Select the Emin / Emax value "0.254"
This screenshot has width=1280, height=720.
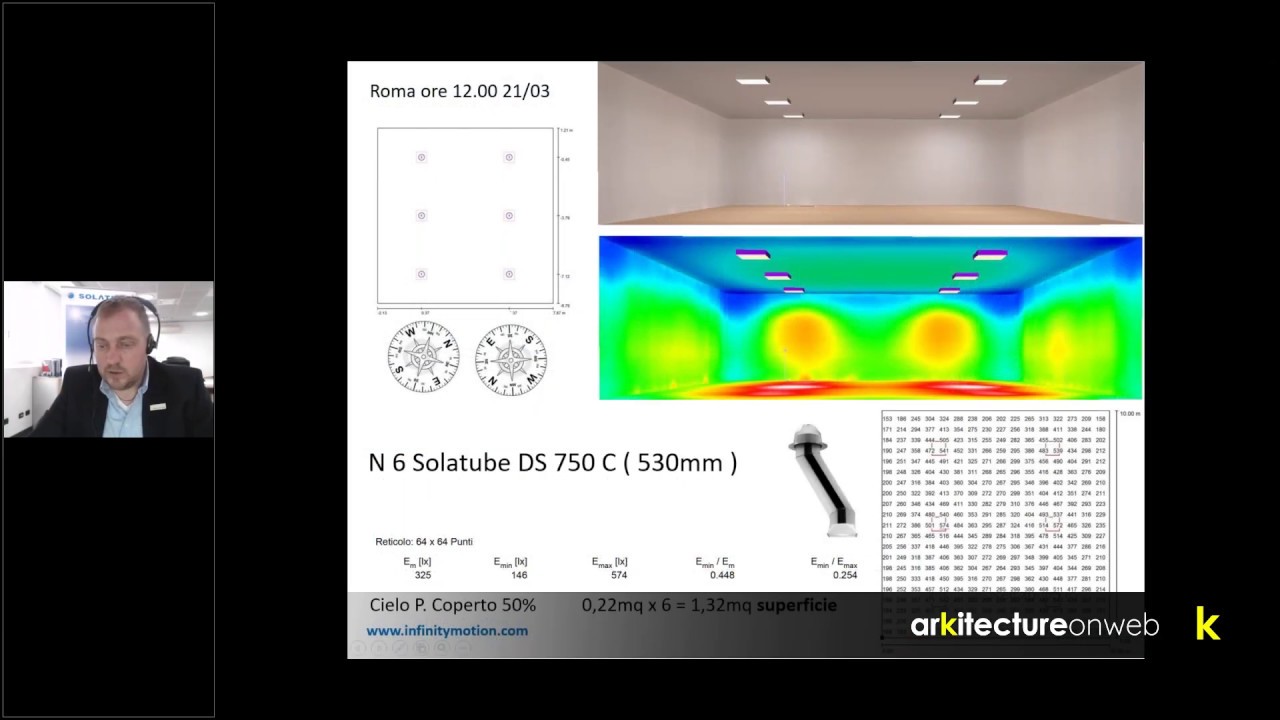tap(845, 575)
